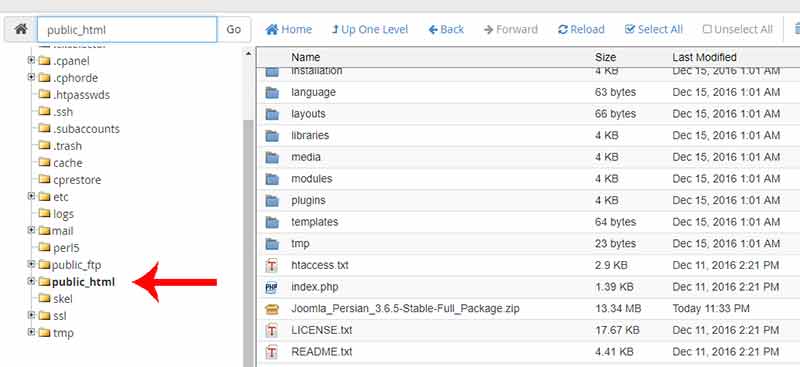Viewport: 800px width, 367px height.
Task: Click the Joomla zip archive icon
Action: pos(272,309)
